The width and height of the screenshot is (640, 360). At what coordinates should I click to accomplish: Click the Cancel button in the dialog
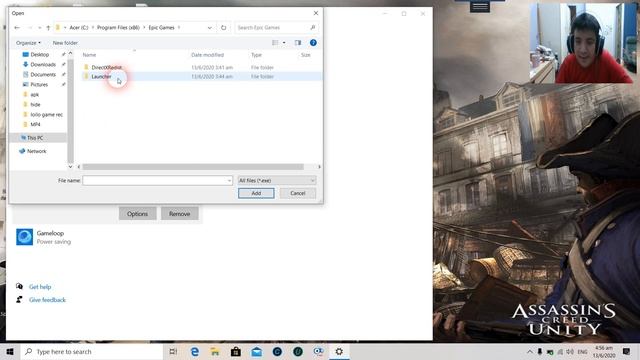[x=298, y=193]
